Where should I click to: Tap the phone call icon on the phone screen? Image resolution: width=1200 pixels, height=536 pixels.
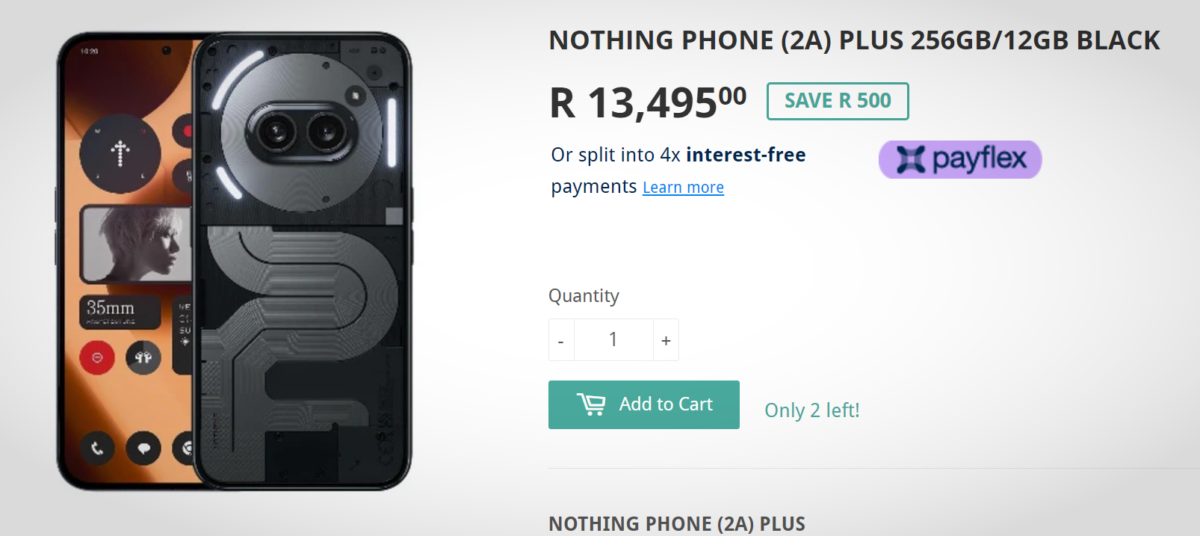pyautogui.click(x=98, y=449)
